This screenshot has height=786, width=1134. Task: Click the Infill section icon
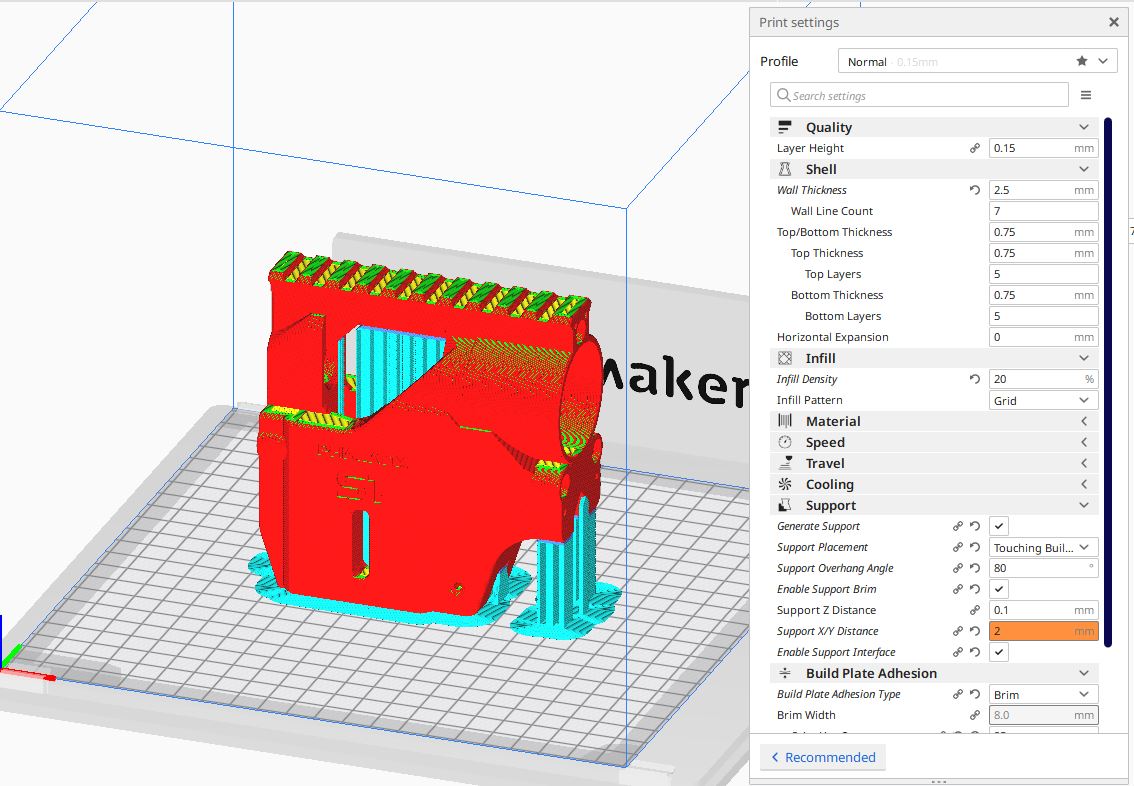(785, 358)
